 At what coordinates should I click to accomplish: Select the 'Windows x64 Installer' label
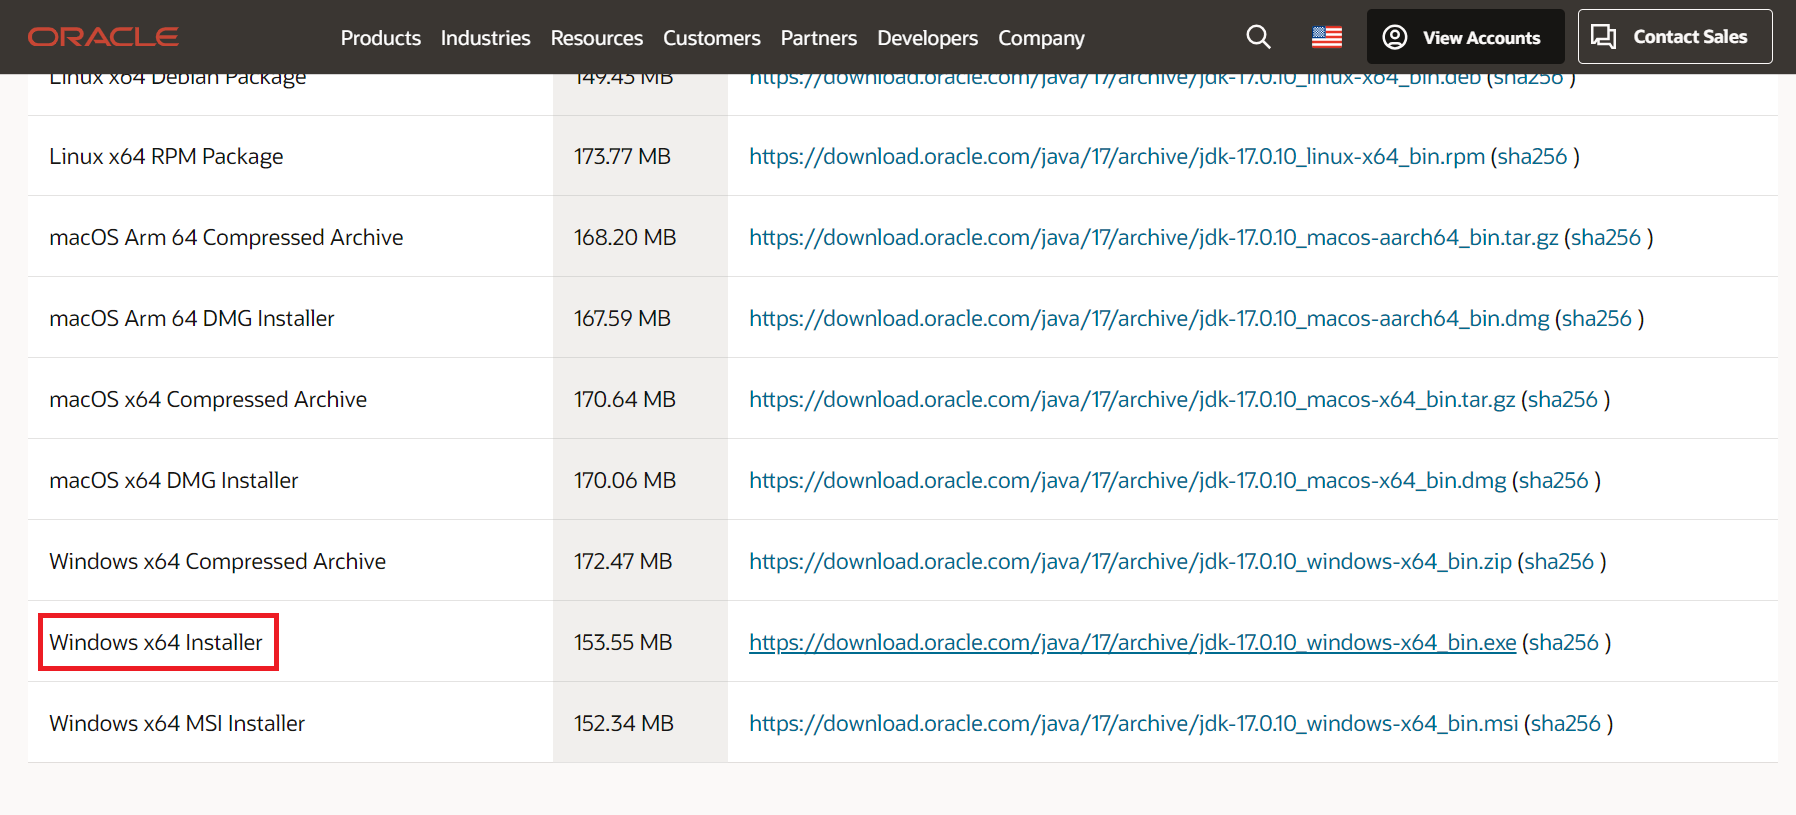point(156,642)
